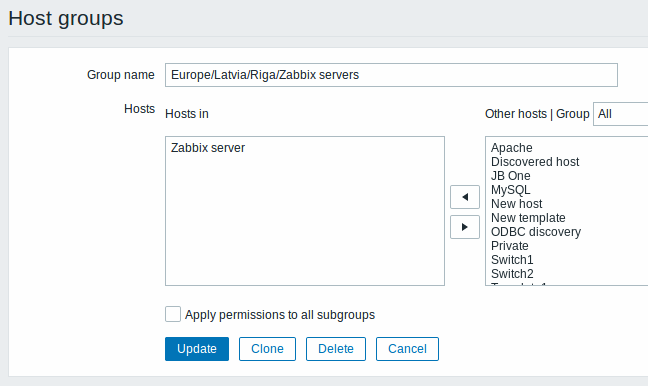The image size is (648, 386).
Task: Remove selected host with right arrow button
Action: click(x=465, y=227)
